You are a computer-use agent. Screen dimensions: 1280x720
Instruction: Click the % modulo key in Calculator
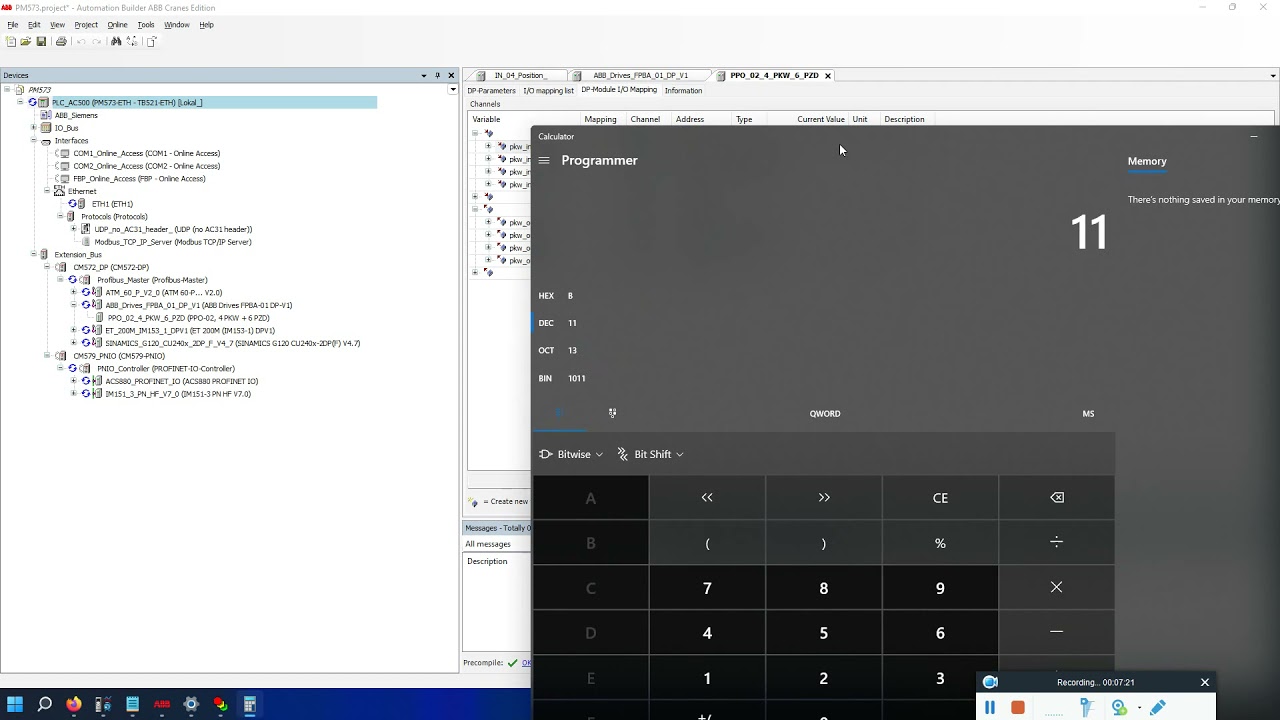tap(940, 542)
